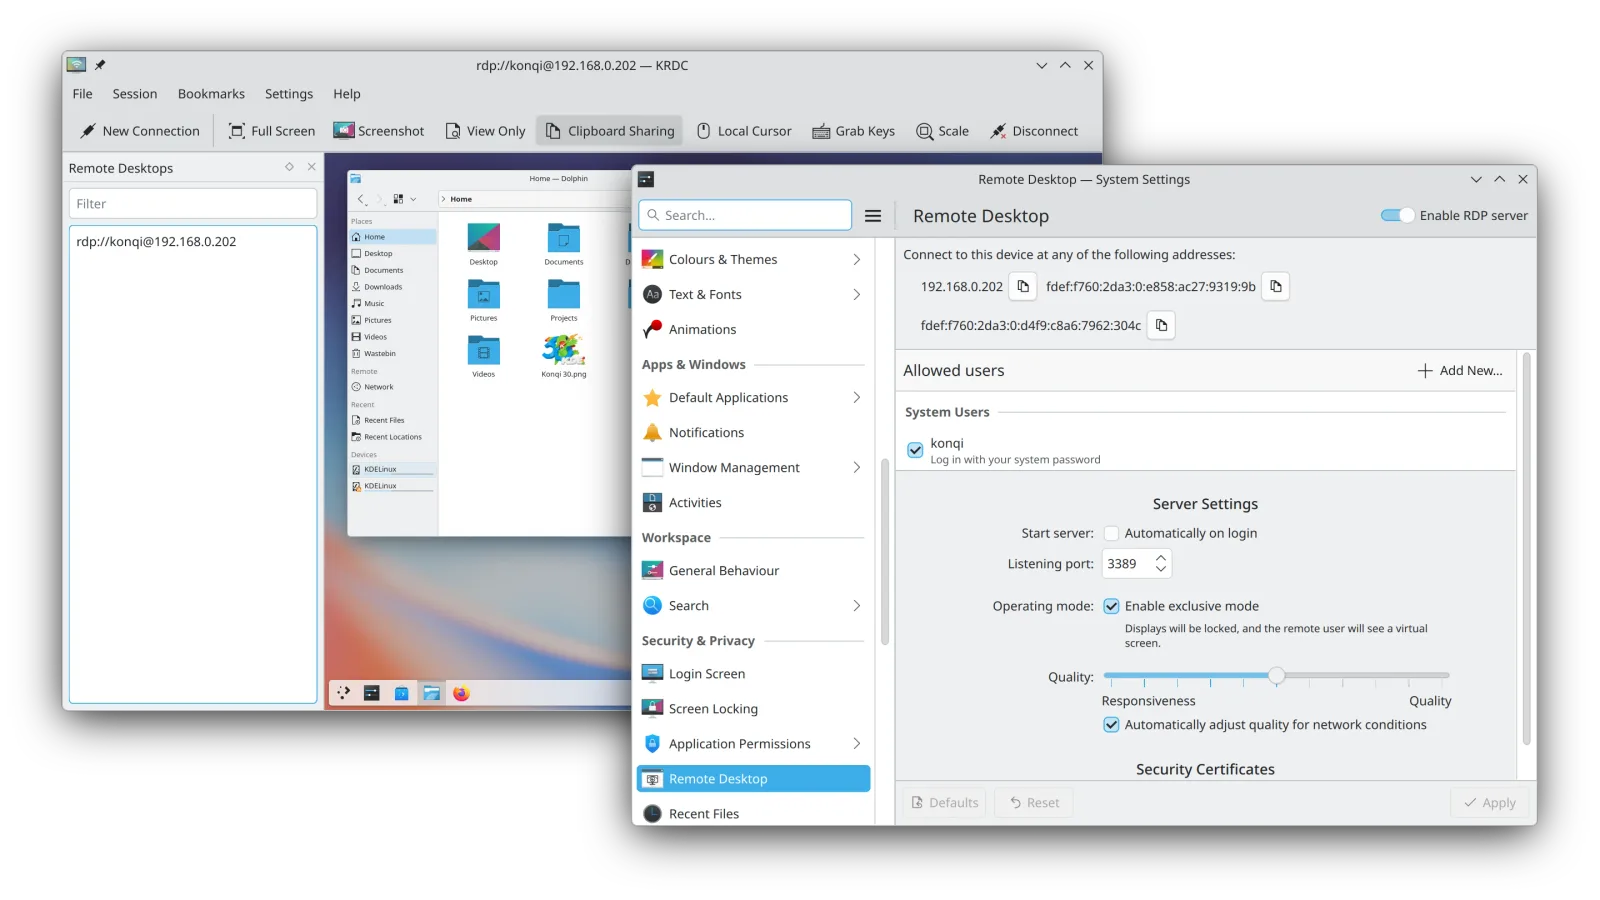The image size is (1600, 900).
Task: Open the Settings menu in KRDC
Action: tap(289, 94)
